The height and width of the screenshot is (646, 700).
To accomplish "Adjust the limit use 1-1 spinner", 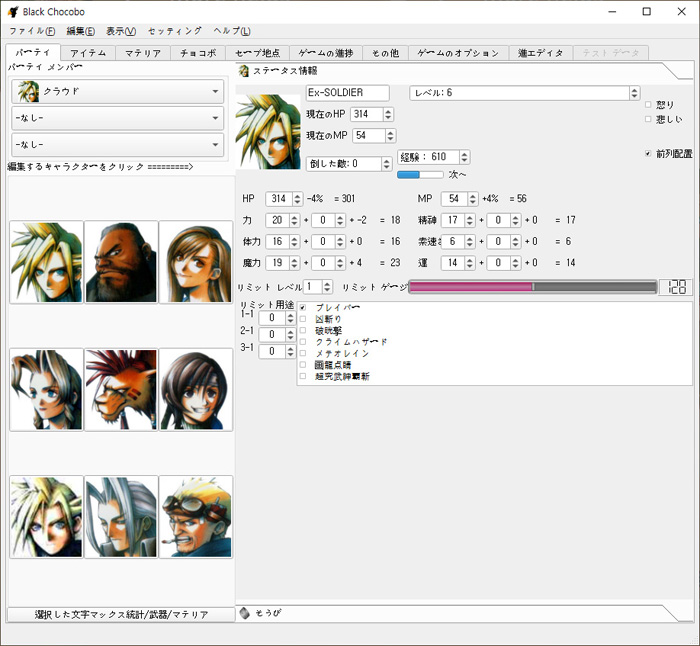I will pos(277,318).
